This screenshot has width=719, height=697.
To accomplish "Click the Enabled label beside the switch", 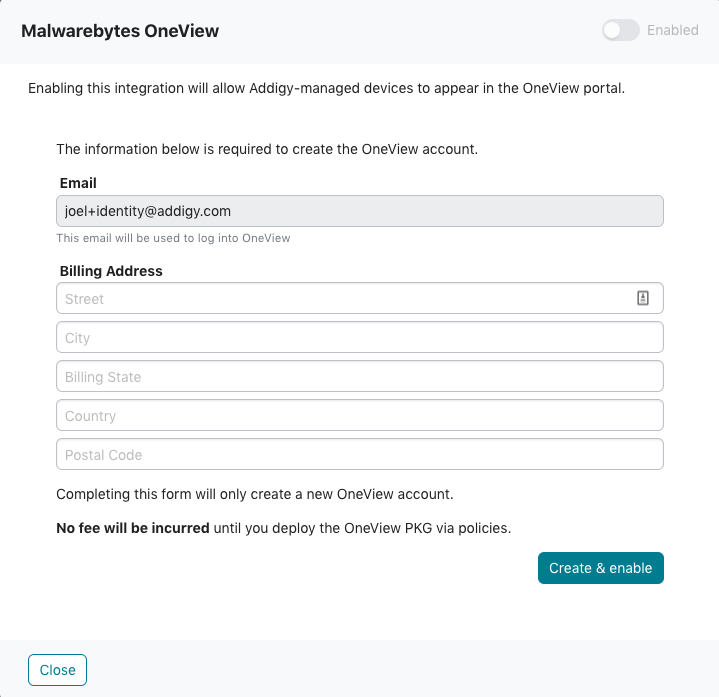I will pos(673,30).
